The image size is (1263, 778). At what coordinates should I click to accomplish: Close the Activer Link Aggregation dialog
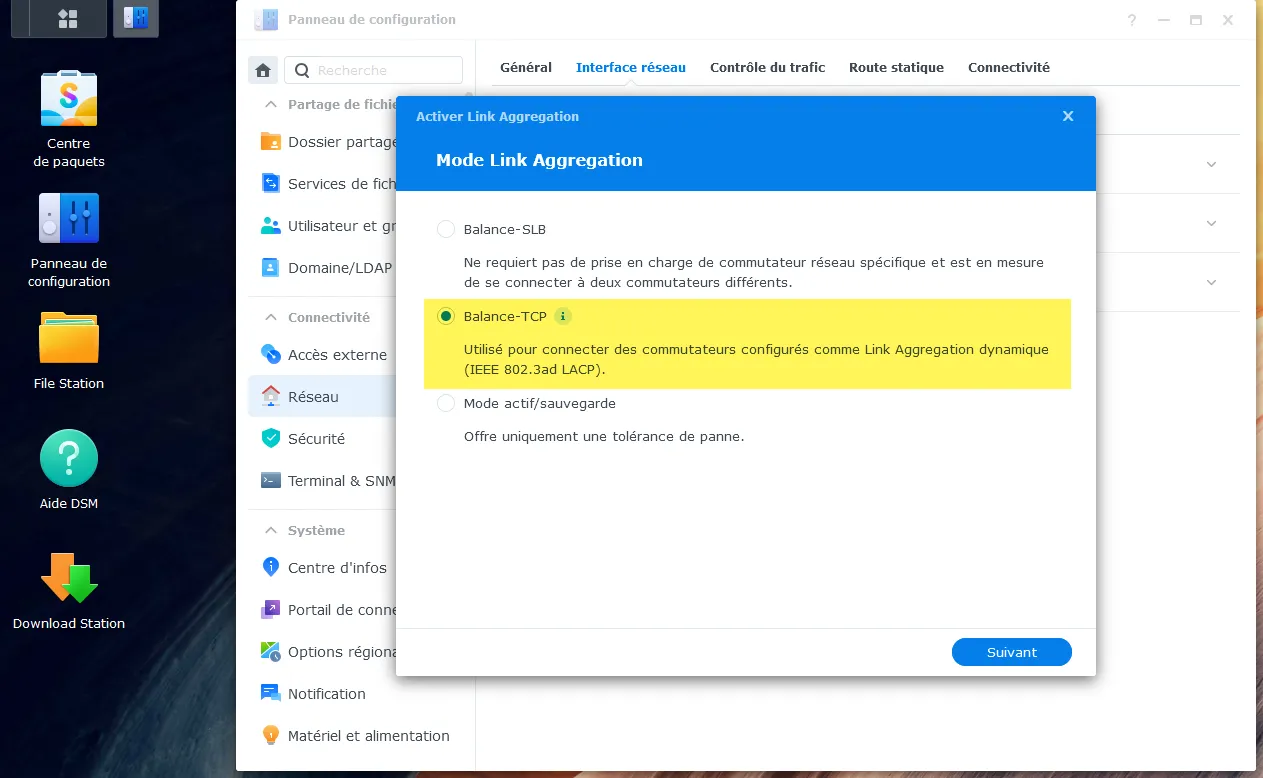1068,116
